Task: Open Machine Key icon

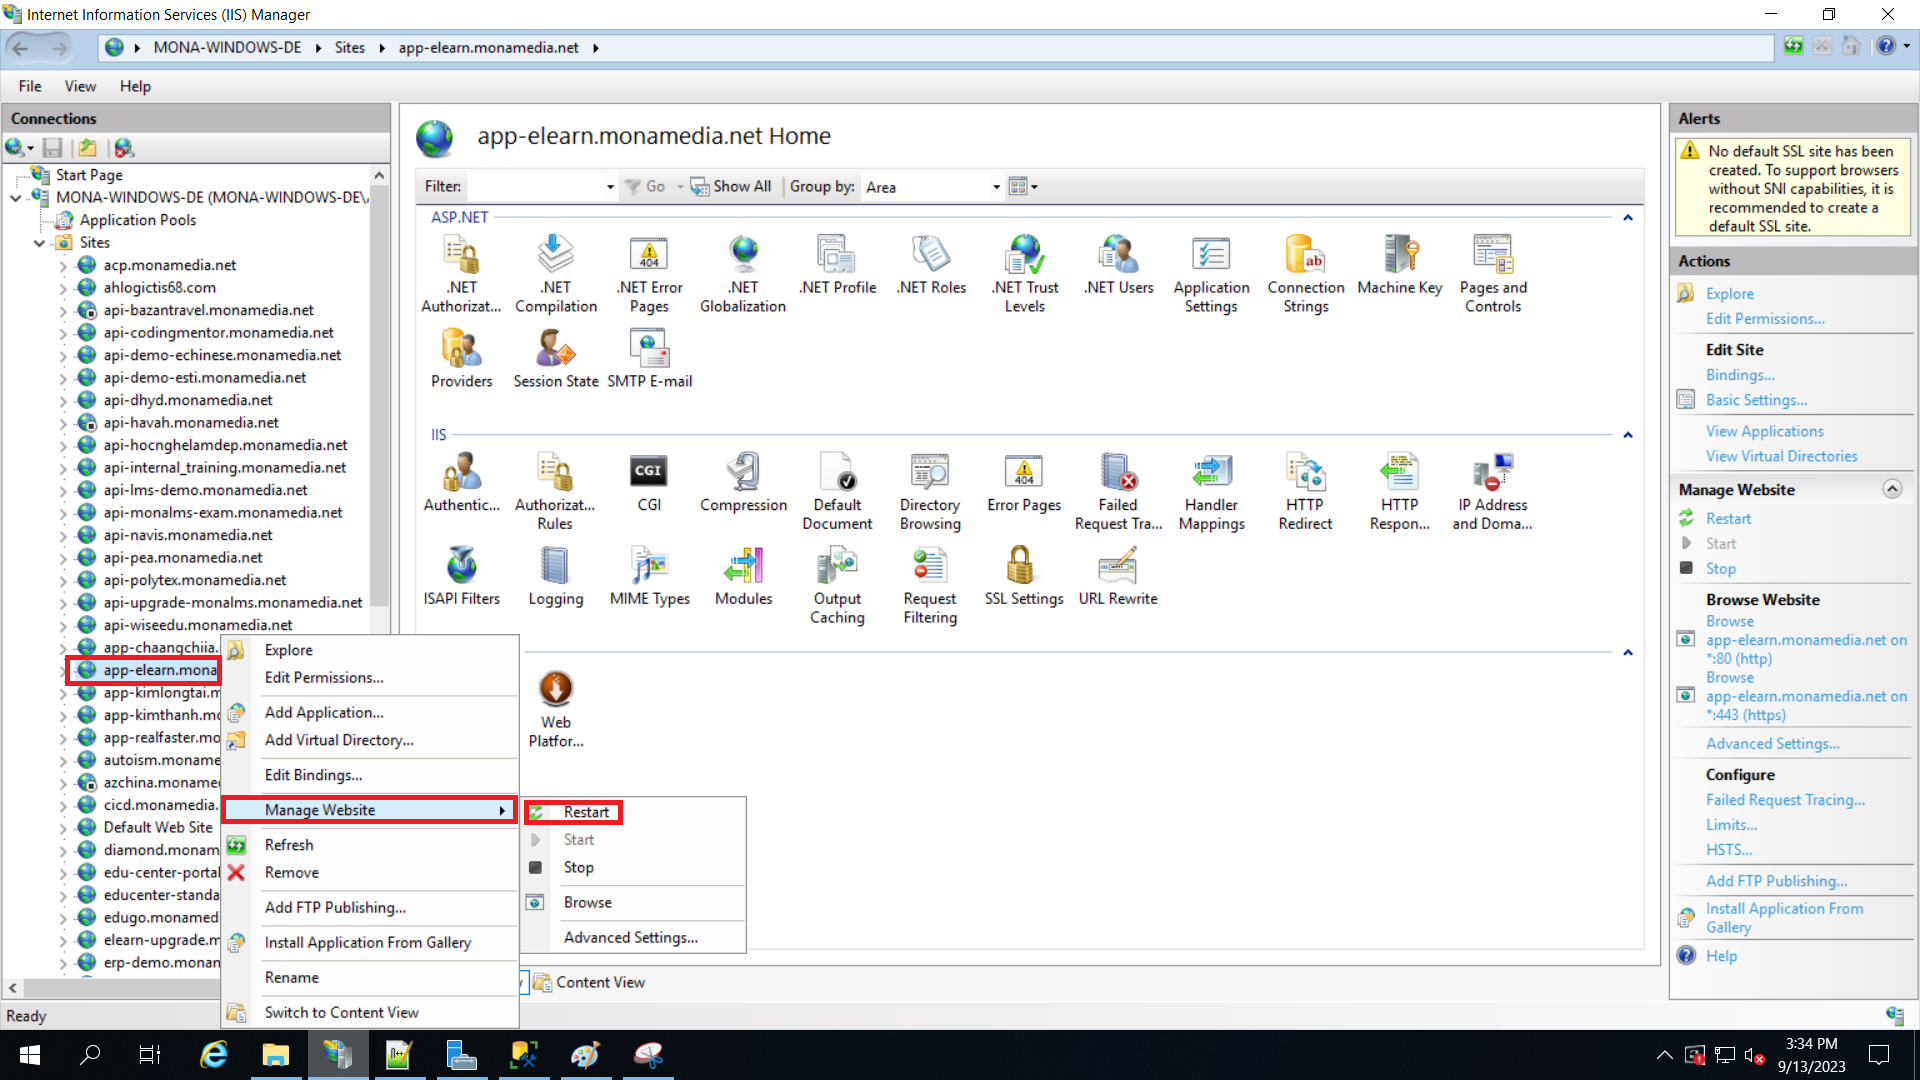Action: 1399,265
